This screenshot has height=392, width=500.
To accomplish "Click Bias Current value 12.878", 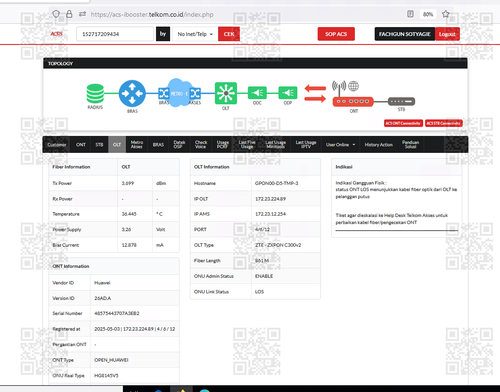I will click(129, 245).
